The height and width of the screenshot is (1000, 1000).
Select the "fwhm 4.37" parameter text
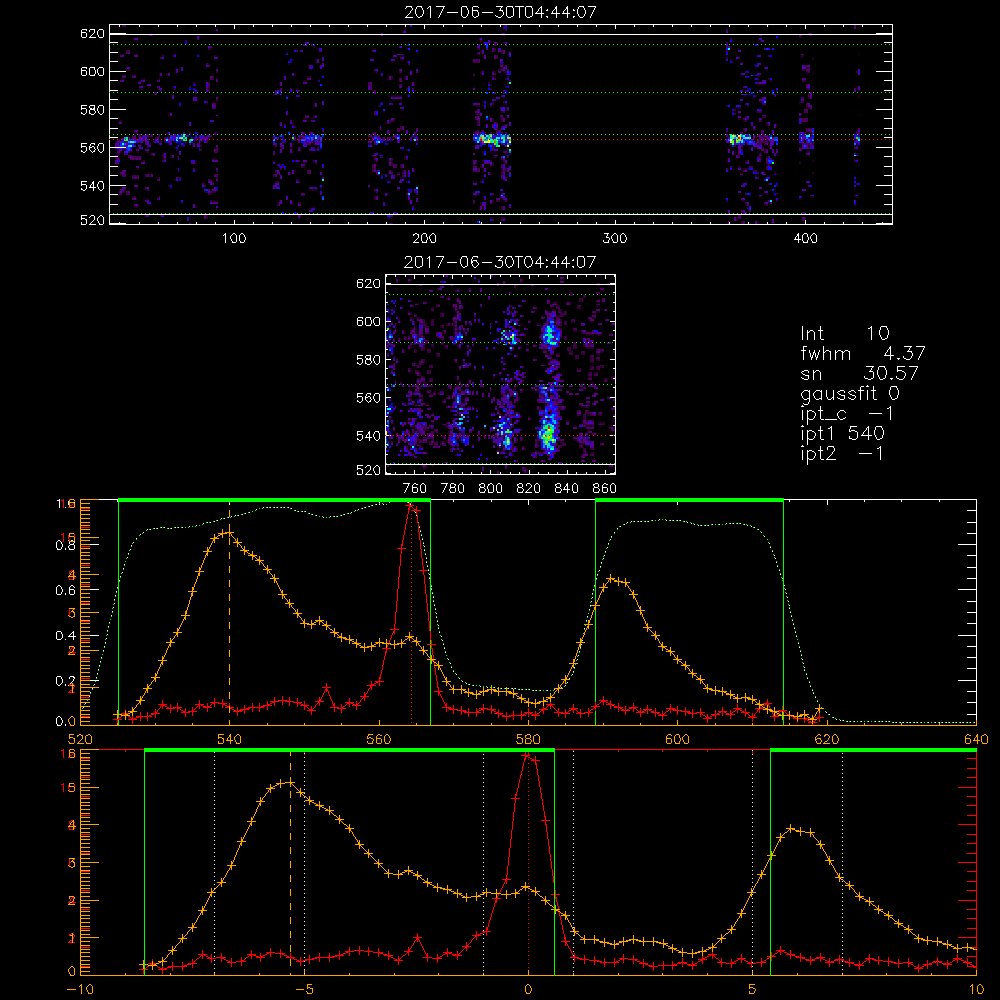(x=863, y=353)
